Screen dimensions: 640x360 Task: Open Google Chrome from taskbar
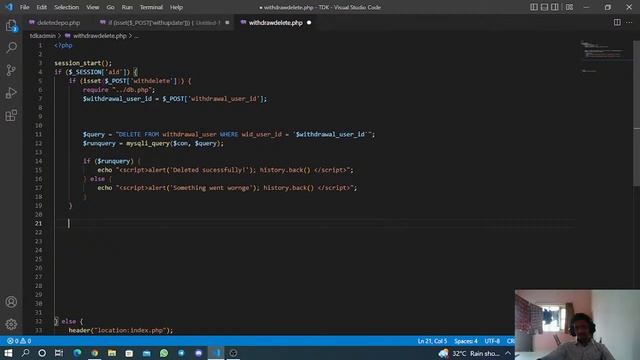[x=95, y=353]
